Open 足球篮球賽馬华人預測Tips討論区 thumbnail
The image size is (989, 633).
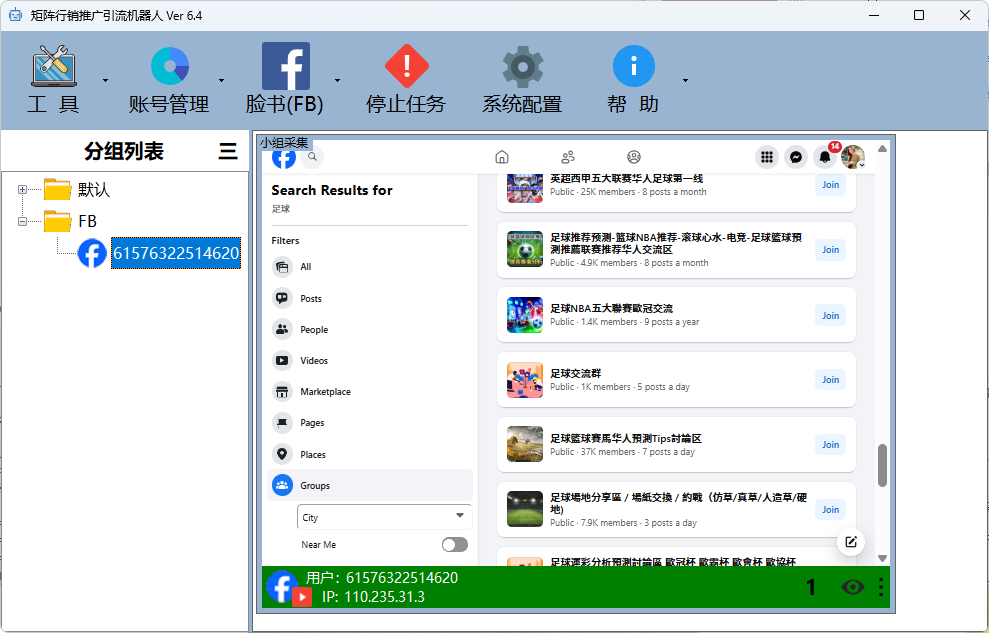coord(525,444)
